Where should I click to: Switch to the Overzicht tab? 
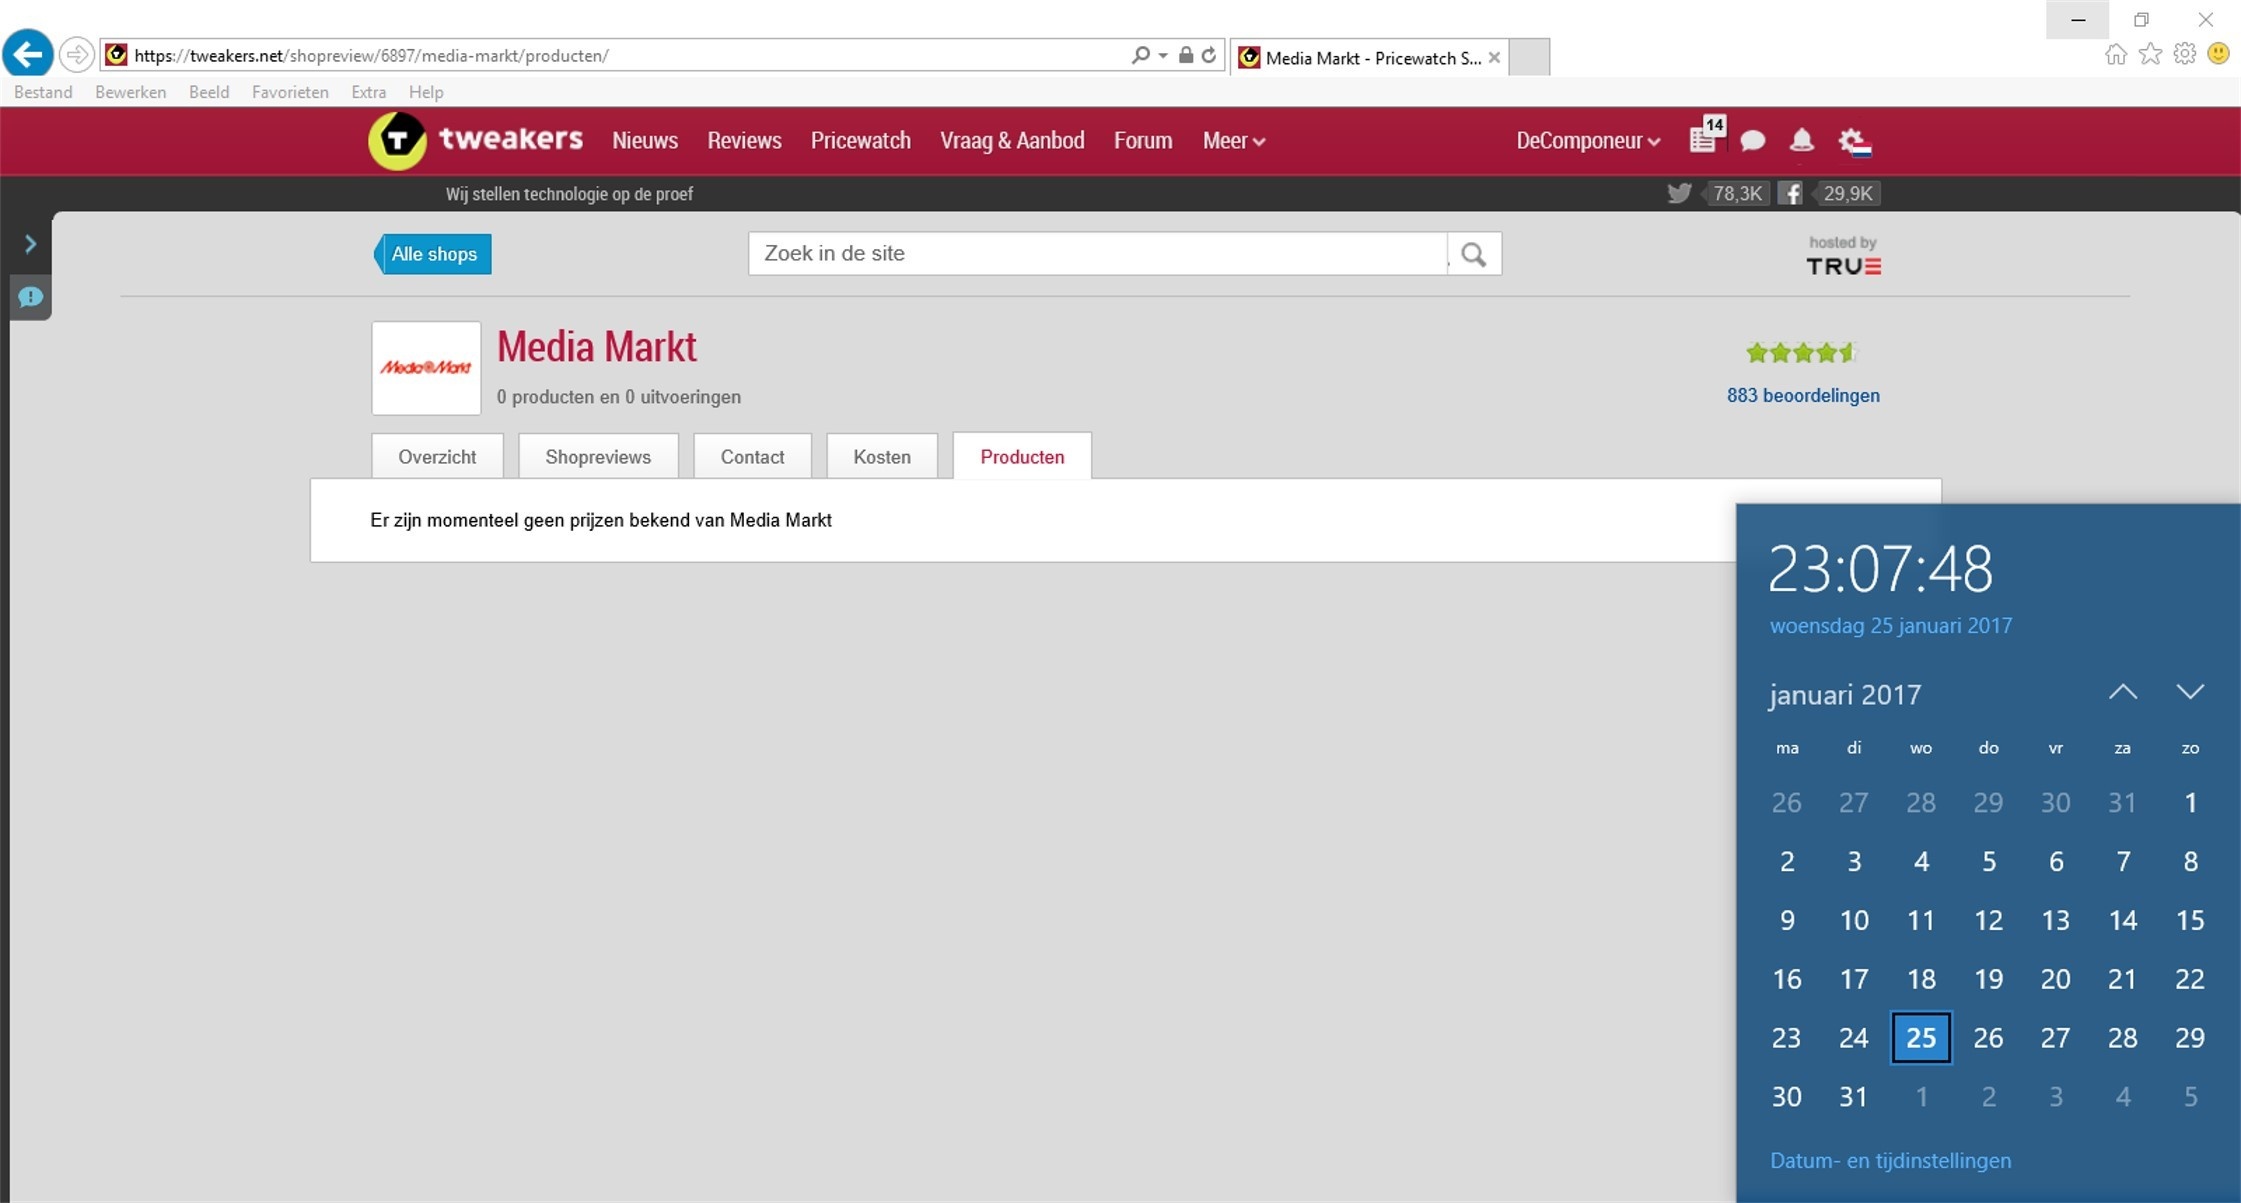(x=437, y=457)
